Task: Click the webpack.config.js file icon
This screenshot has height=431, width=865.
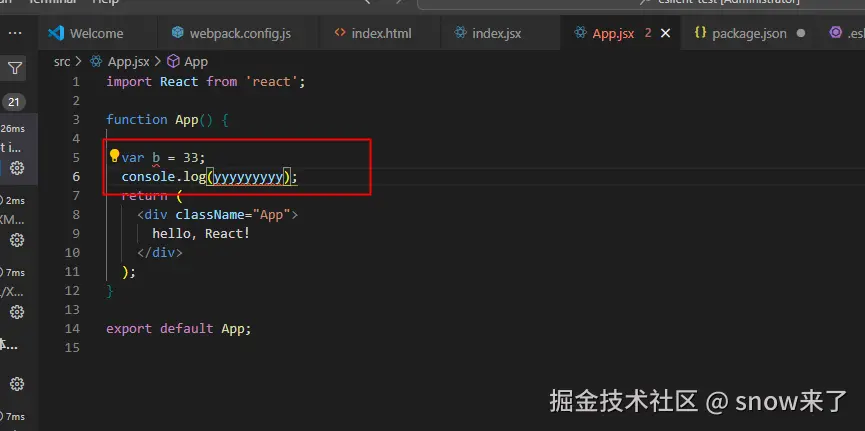Action: pyautogui.click(x=177, y=33)
